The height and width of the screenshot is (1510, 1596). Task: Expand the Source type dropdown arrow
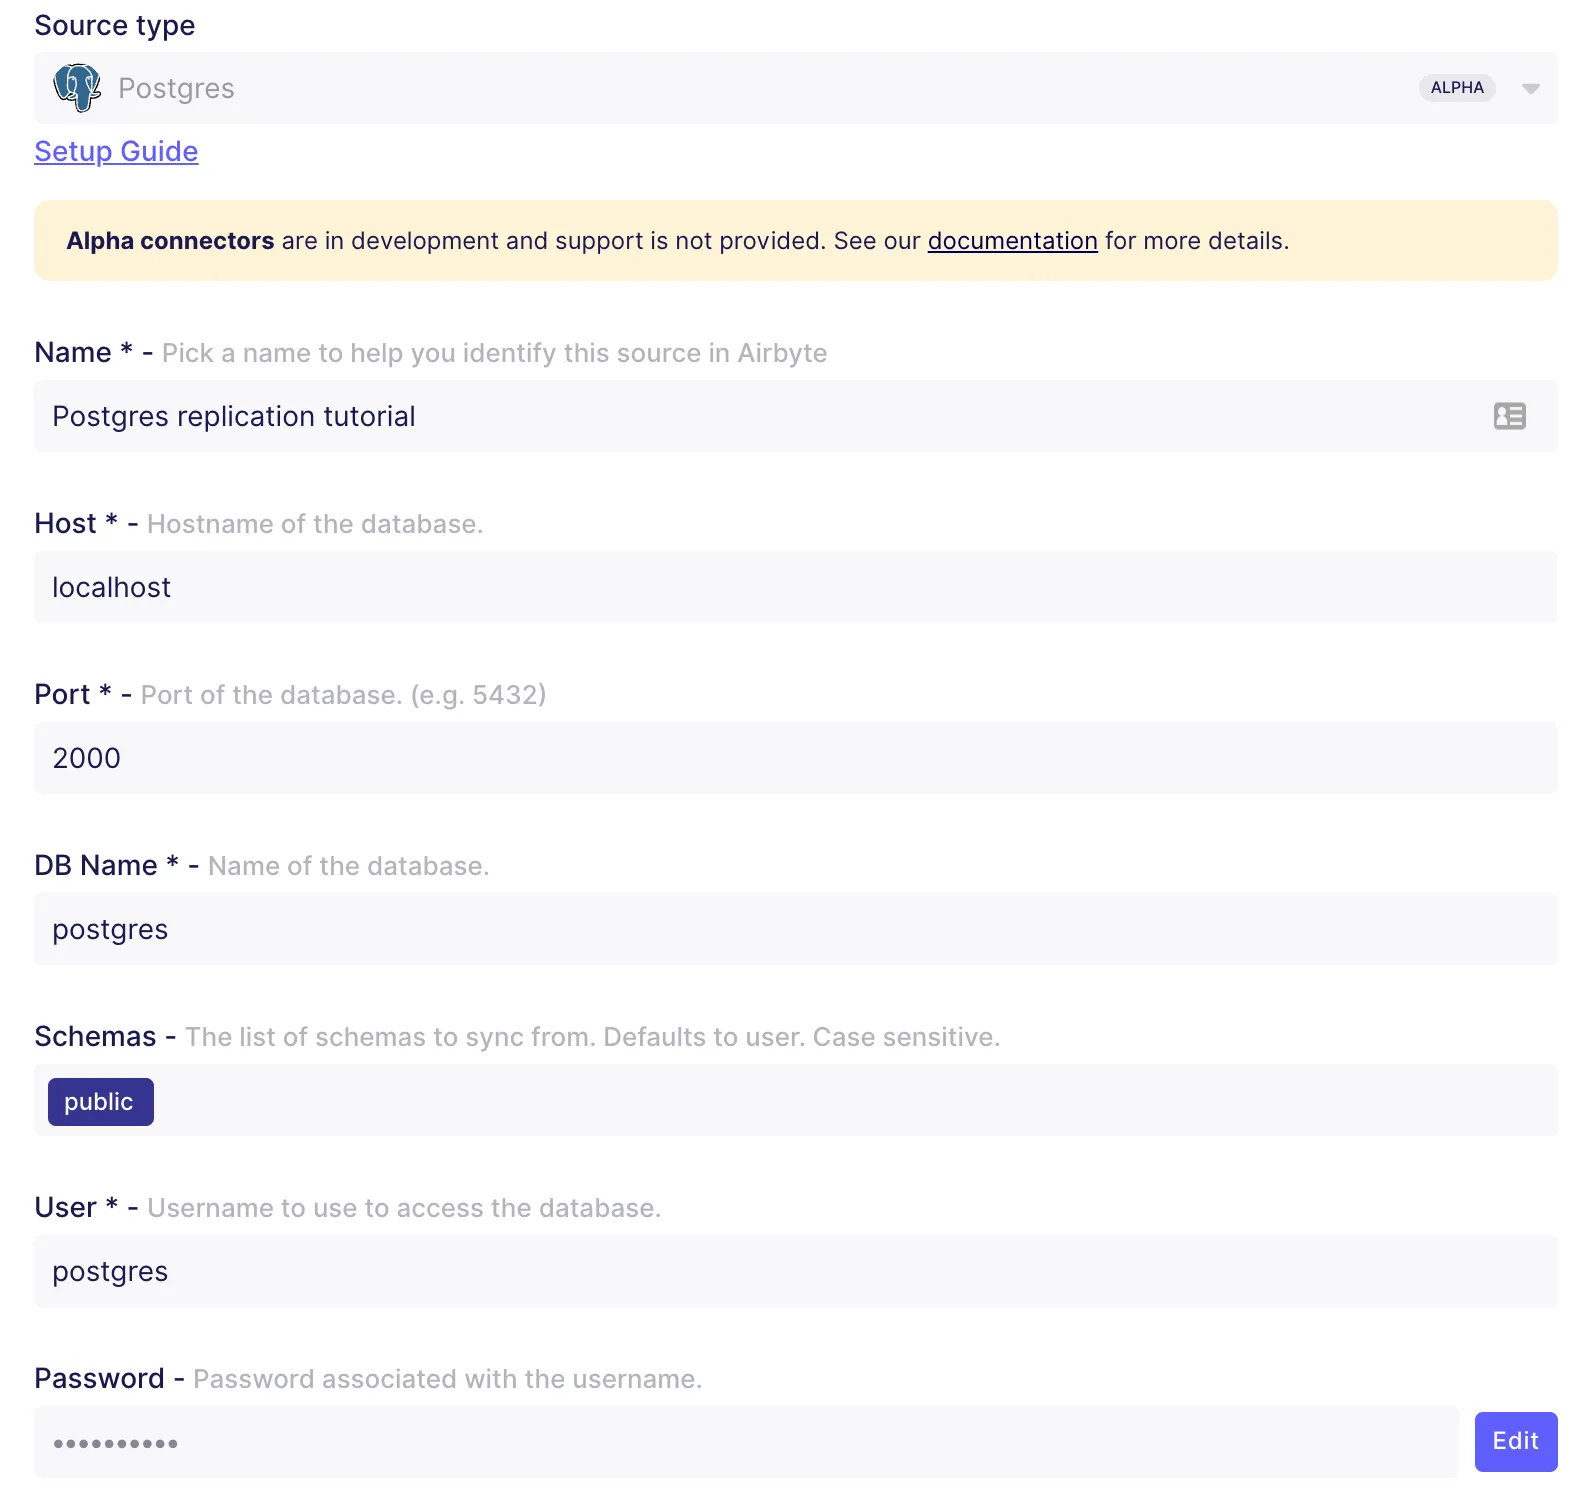pyautogui.click(x=1530, y=89)
